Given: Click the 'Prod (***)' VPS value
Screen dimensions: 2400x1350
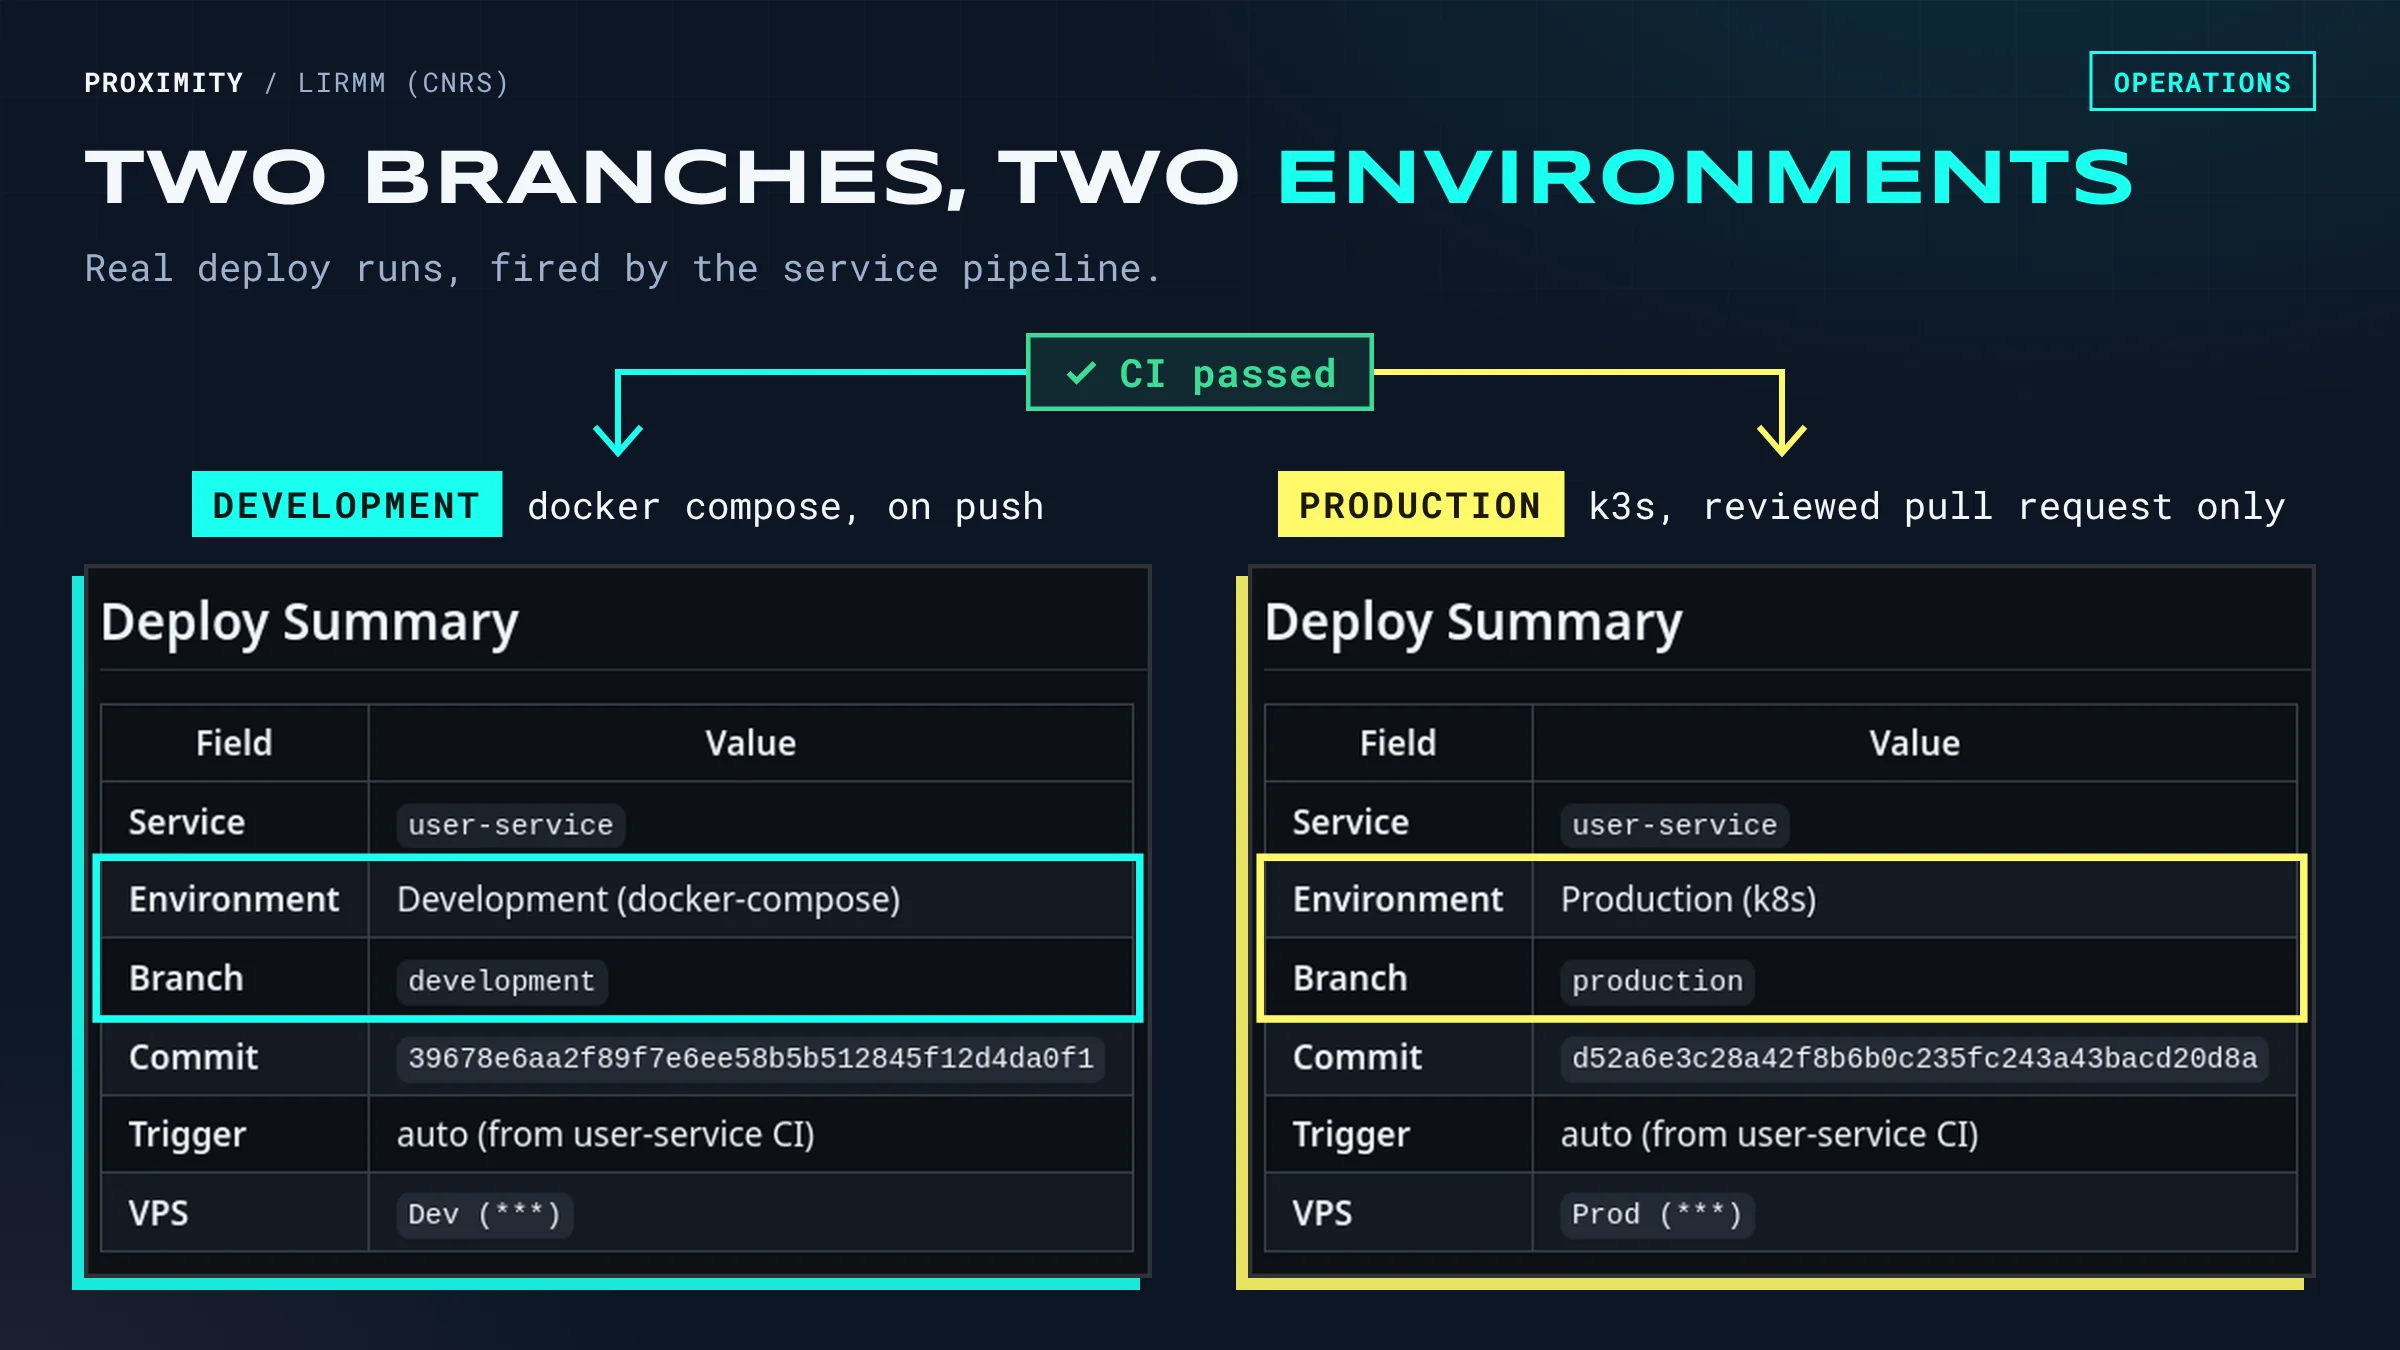Looking at the screenshot, I should [1658, 1215].
